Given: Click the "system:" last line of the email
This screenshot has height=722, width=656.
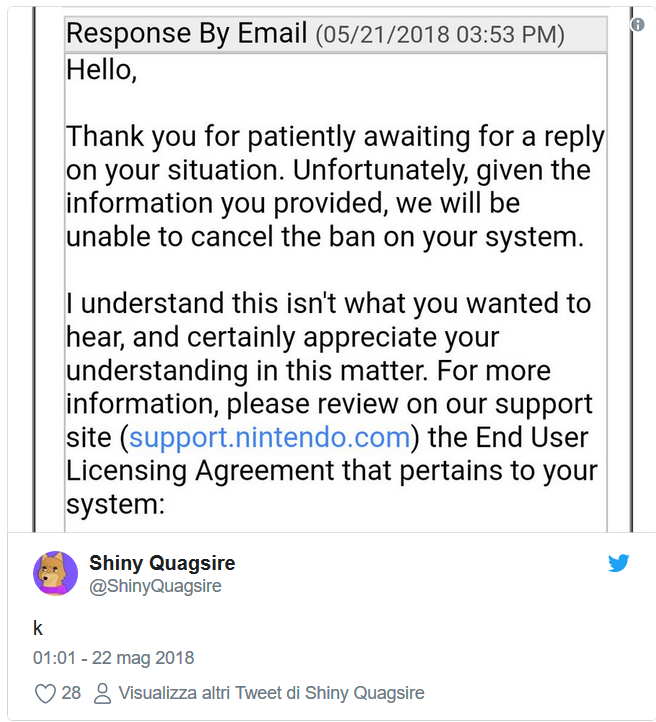Looking at the screenshot, I should click(x=114, y=503).
